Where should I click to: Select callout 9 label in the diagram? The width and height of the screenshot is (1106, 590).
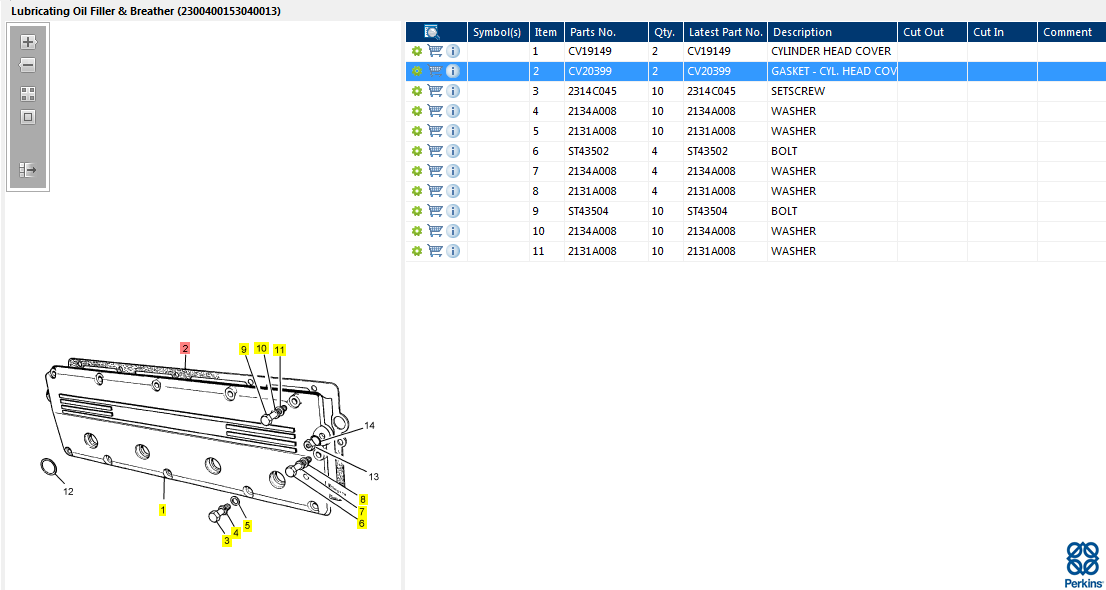(x=243, y=349)
